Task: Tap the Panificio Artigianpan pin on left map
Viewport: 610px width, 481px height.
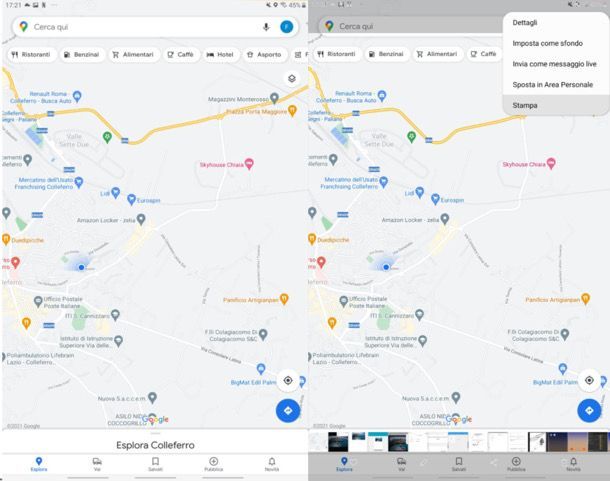Action: point(284,299)
